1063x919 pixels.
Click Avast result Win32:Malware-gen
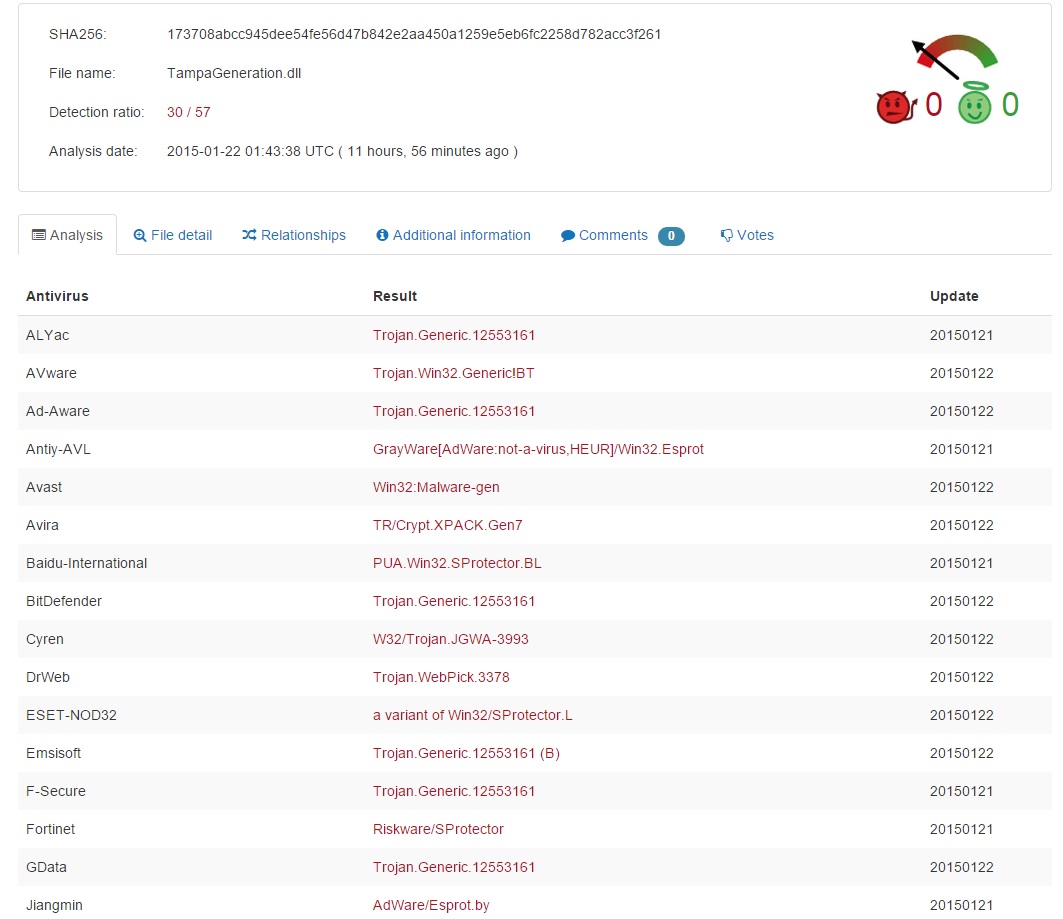[x=436, y=487]
